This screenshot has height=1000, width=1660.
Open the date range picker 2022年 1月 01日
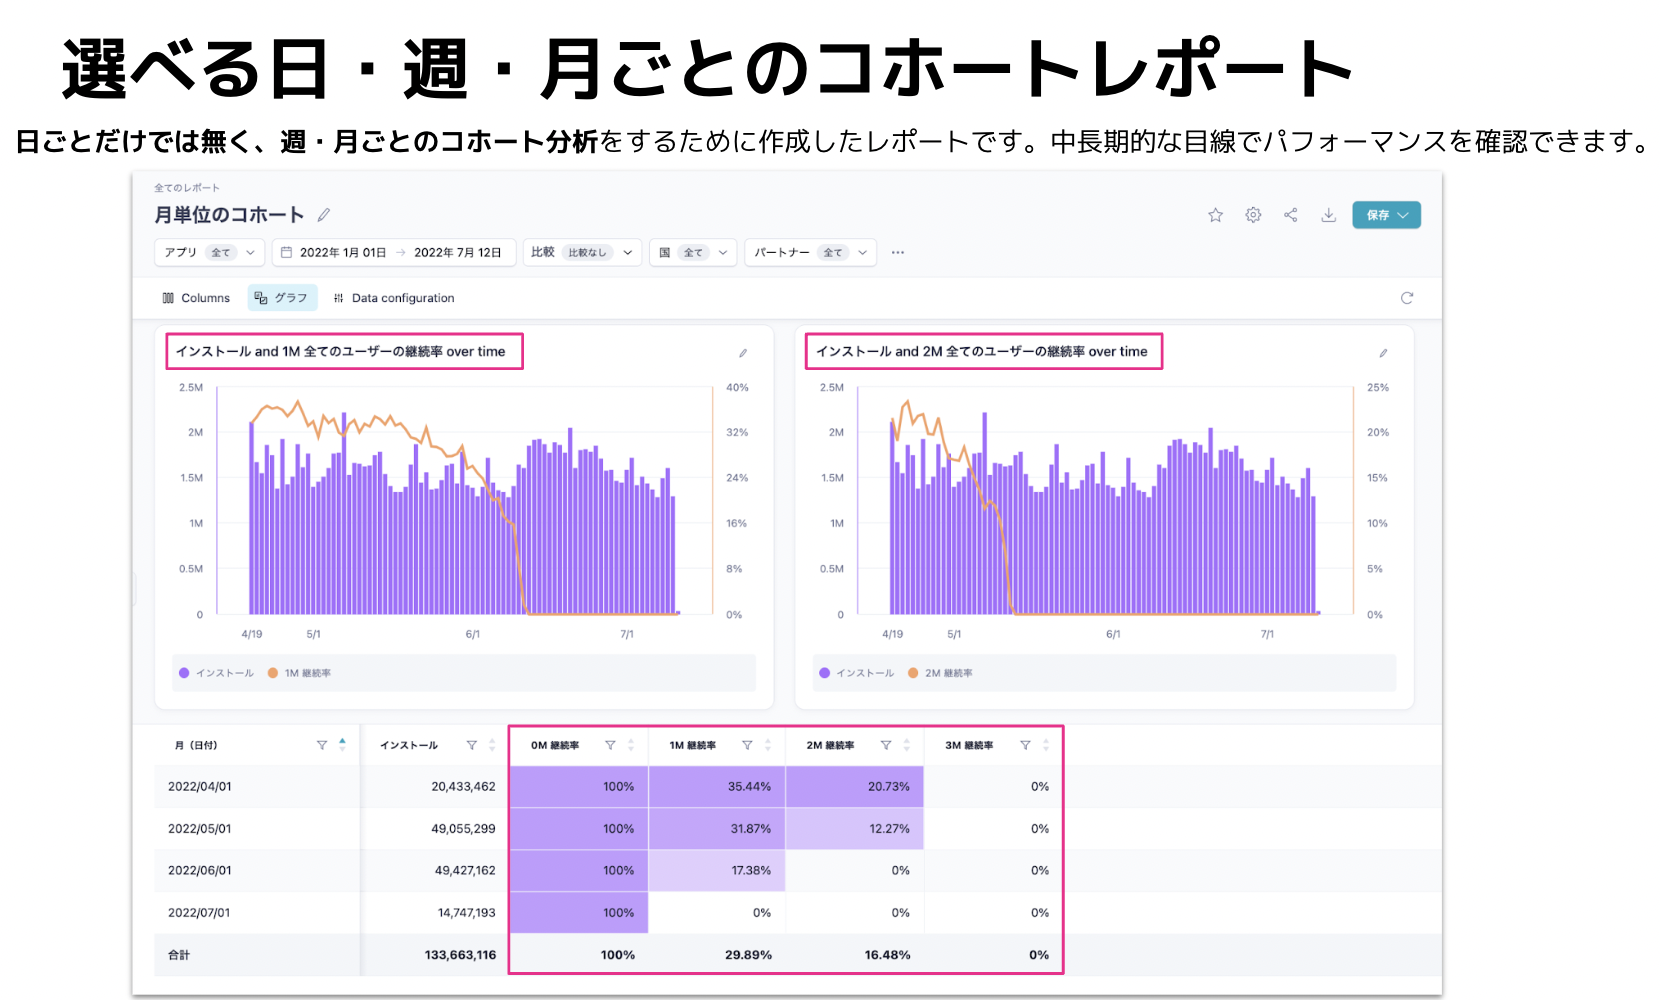coord(343,252)
